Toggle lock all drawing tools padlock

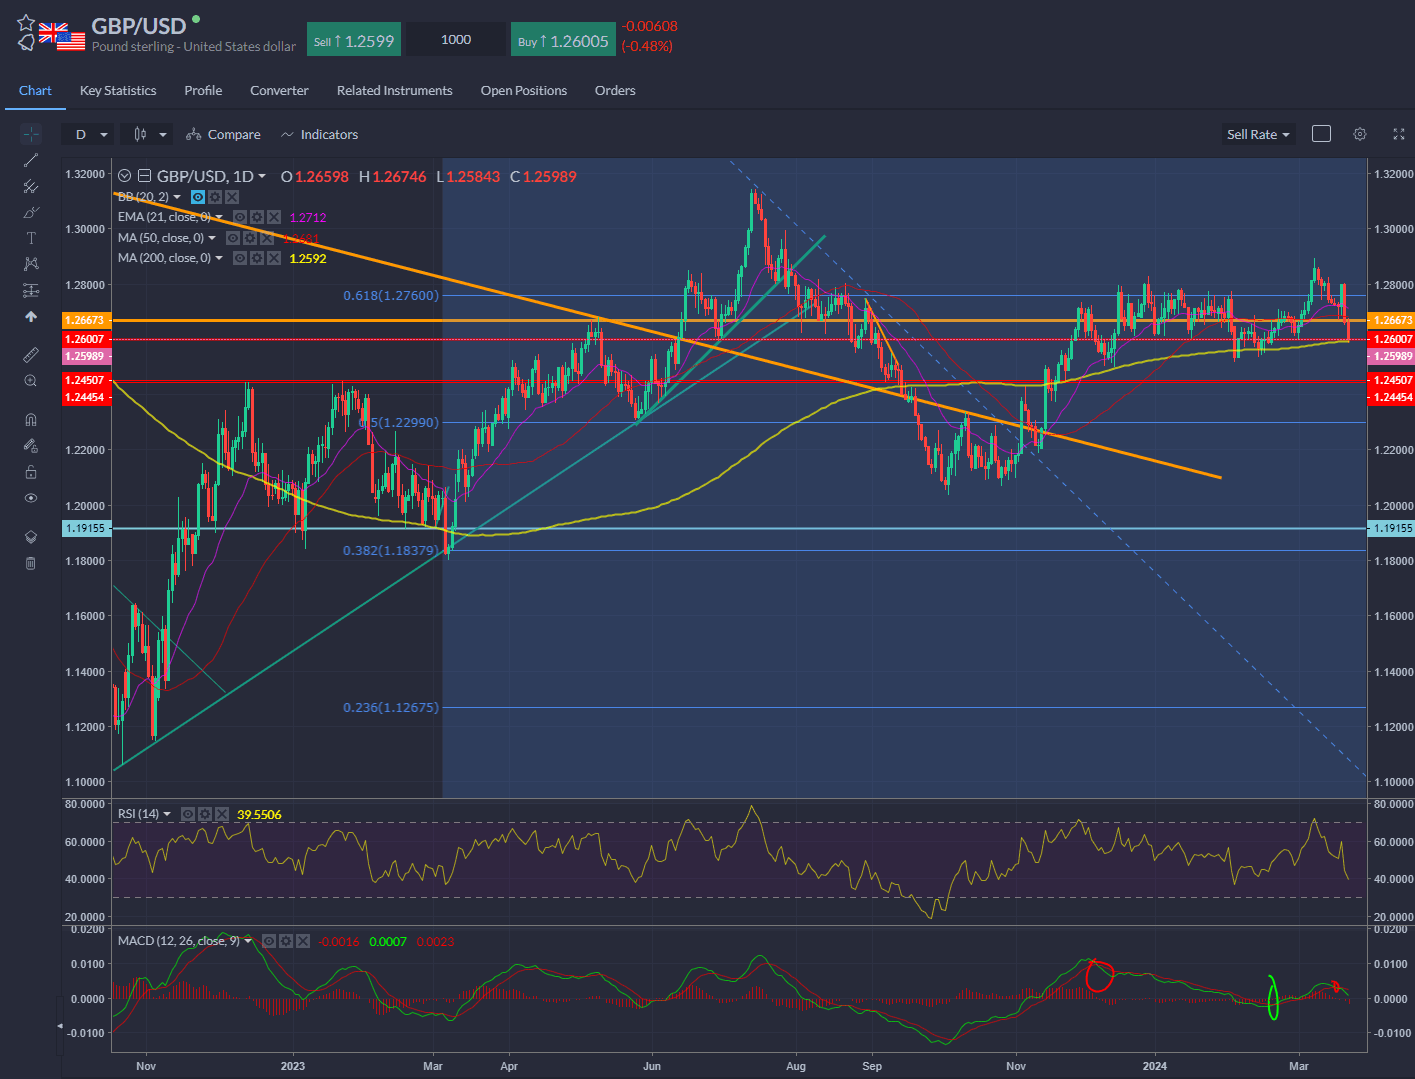[x=31, y=472]
